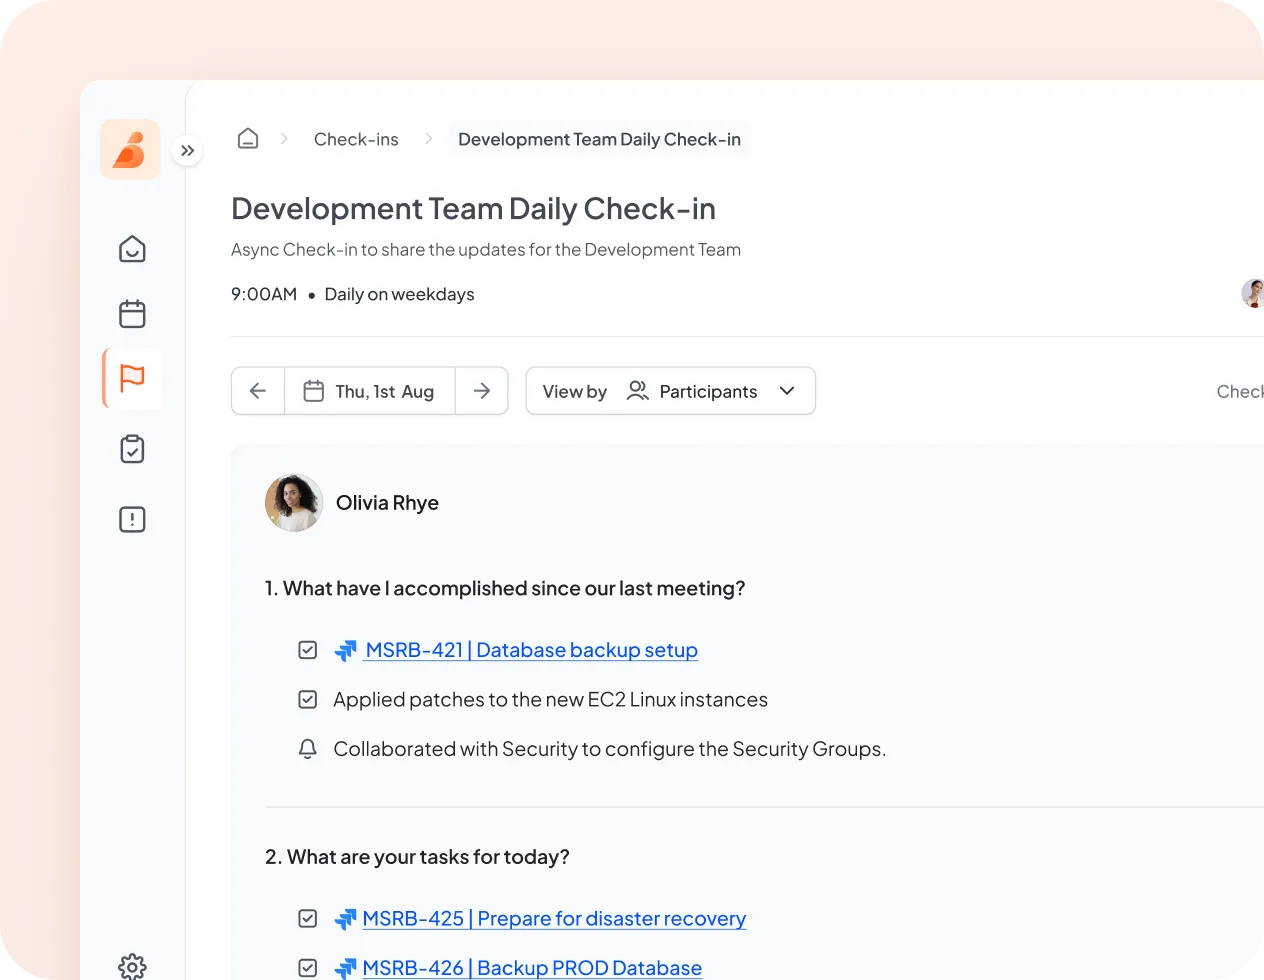This screenshot has width=1264, height=980.
Task: Click the participant avatar at top right
Action: [1253, 293]
